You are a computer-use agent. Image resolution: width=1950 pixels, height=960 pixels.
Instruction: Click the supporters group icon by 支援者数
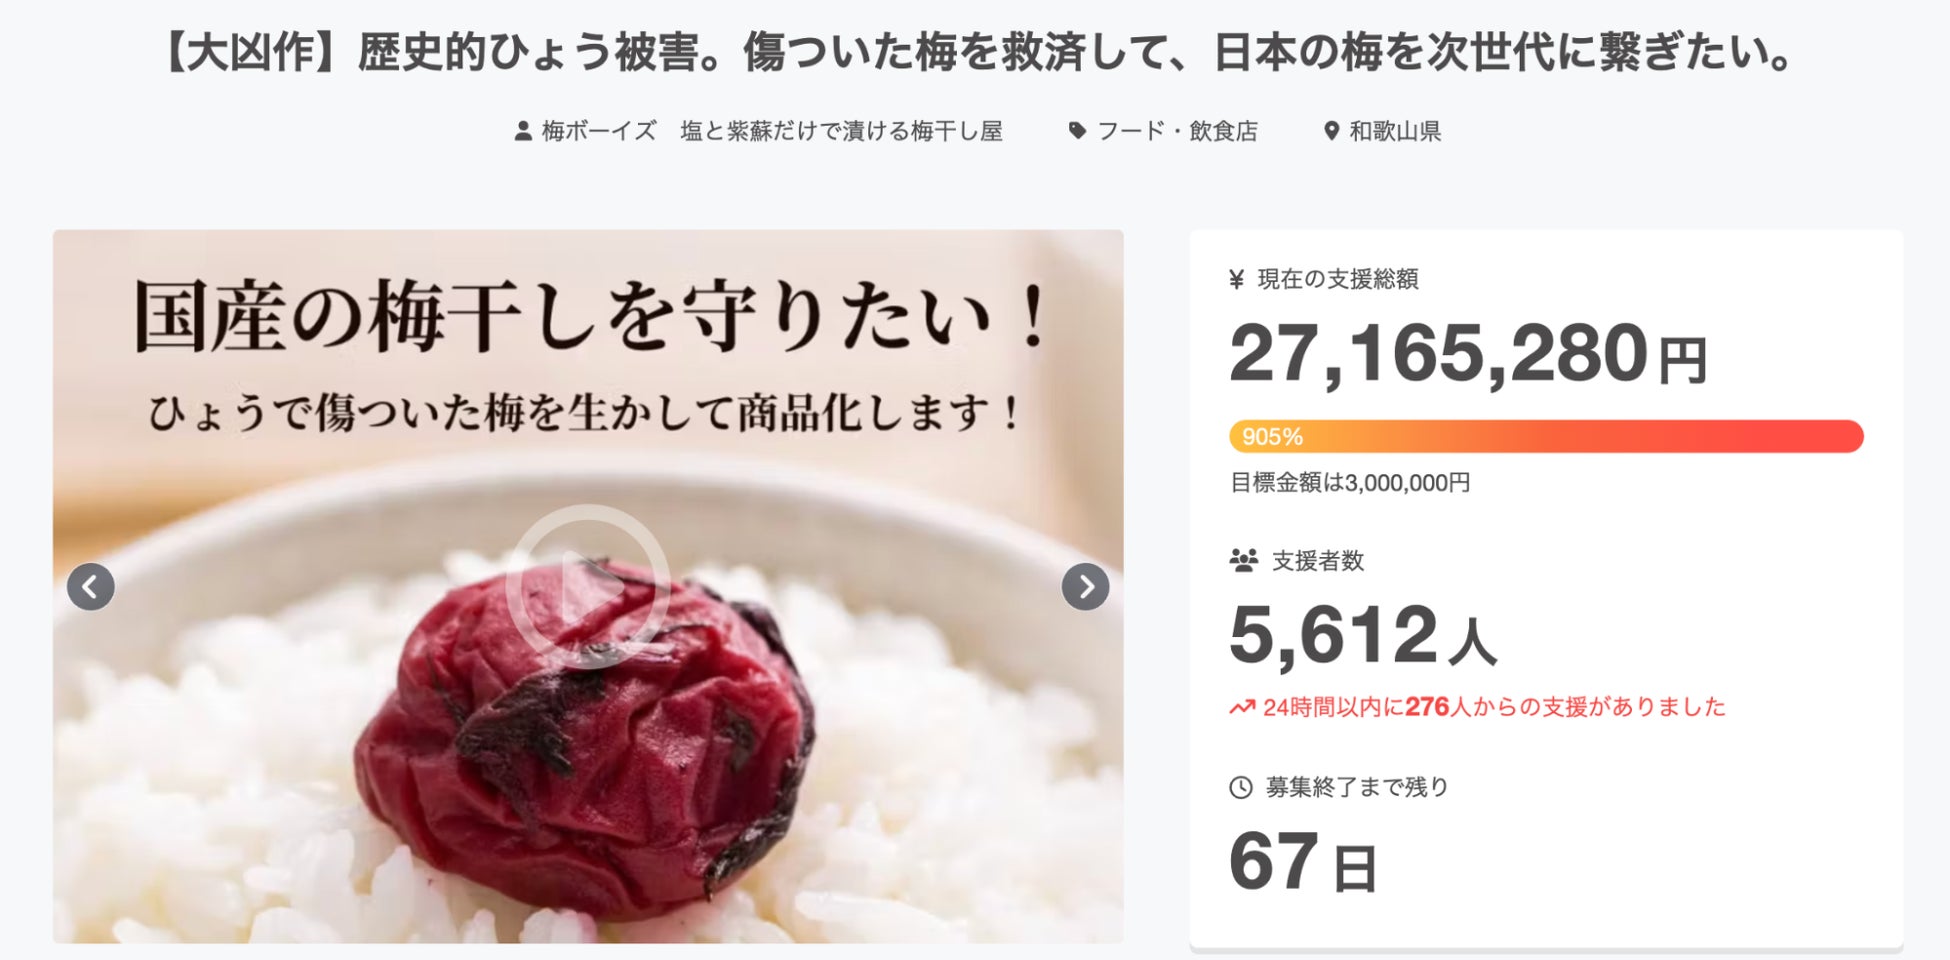(1243, 560)
